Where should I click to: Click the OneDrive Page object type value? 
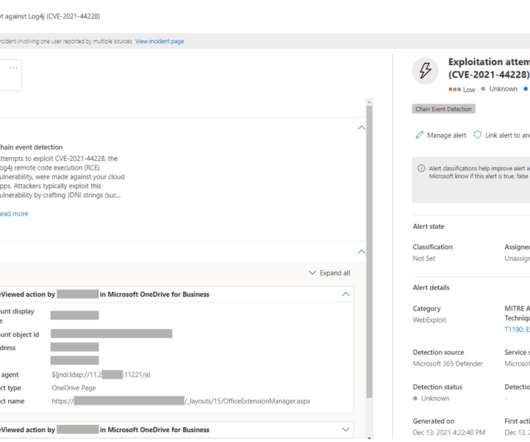74,388
